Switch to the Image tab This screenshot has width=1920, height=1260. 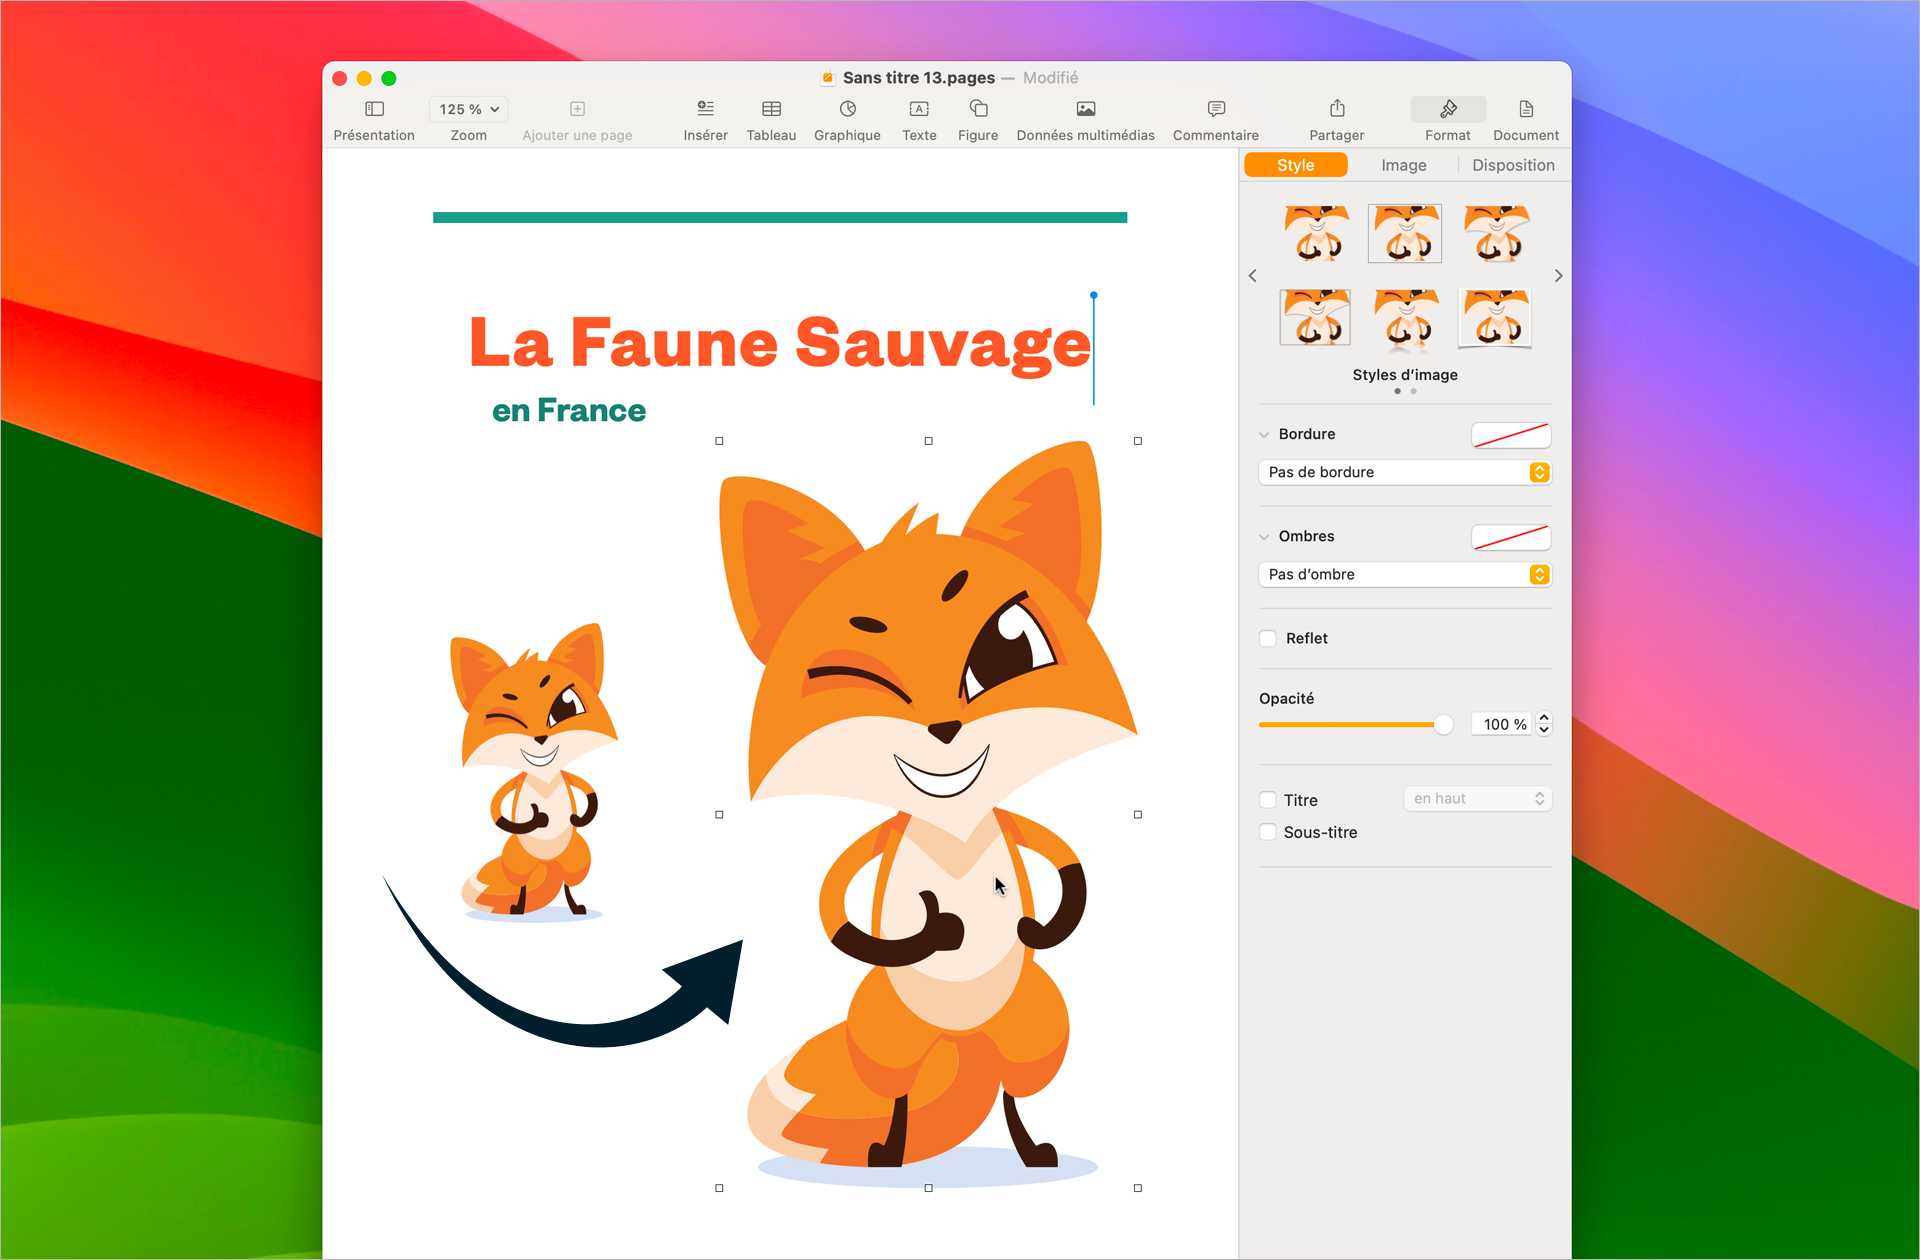[x=1403, y=164]
